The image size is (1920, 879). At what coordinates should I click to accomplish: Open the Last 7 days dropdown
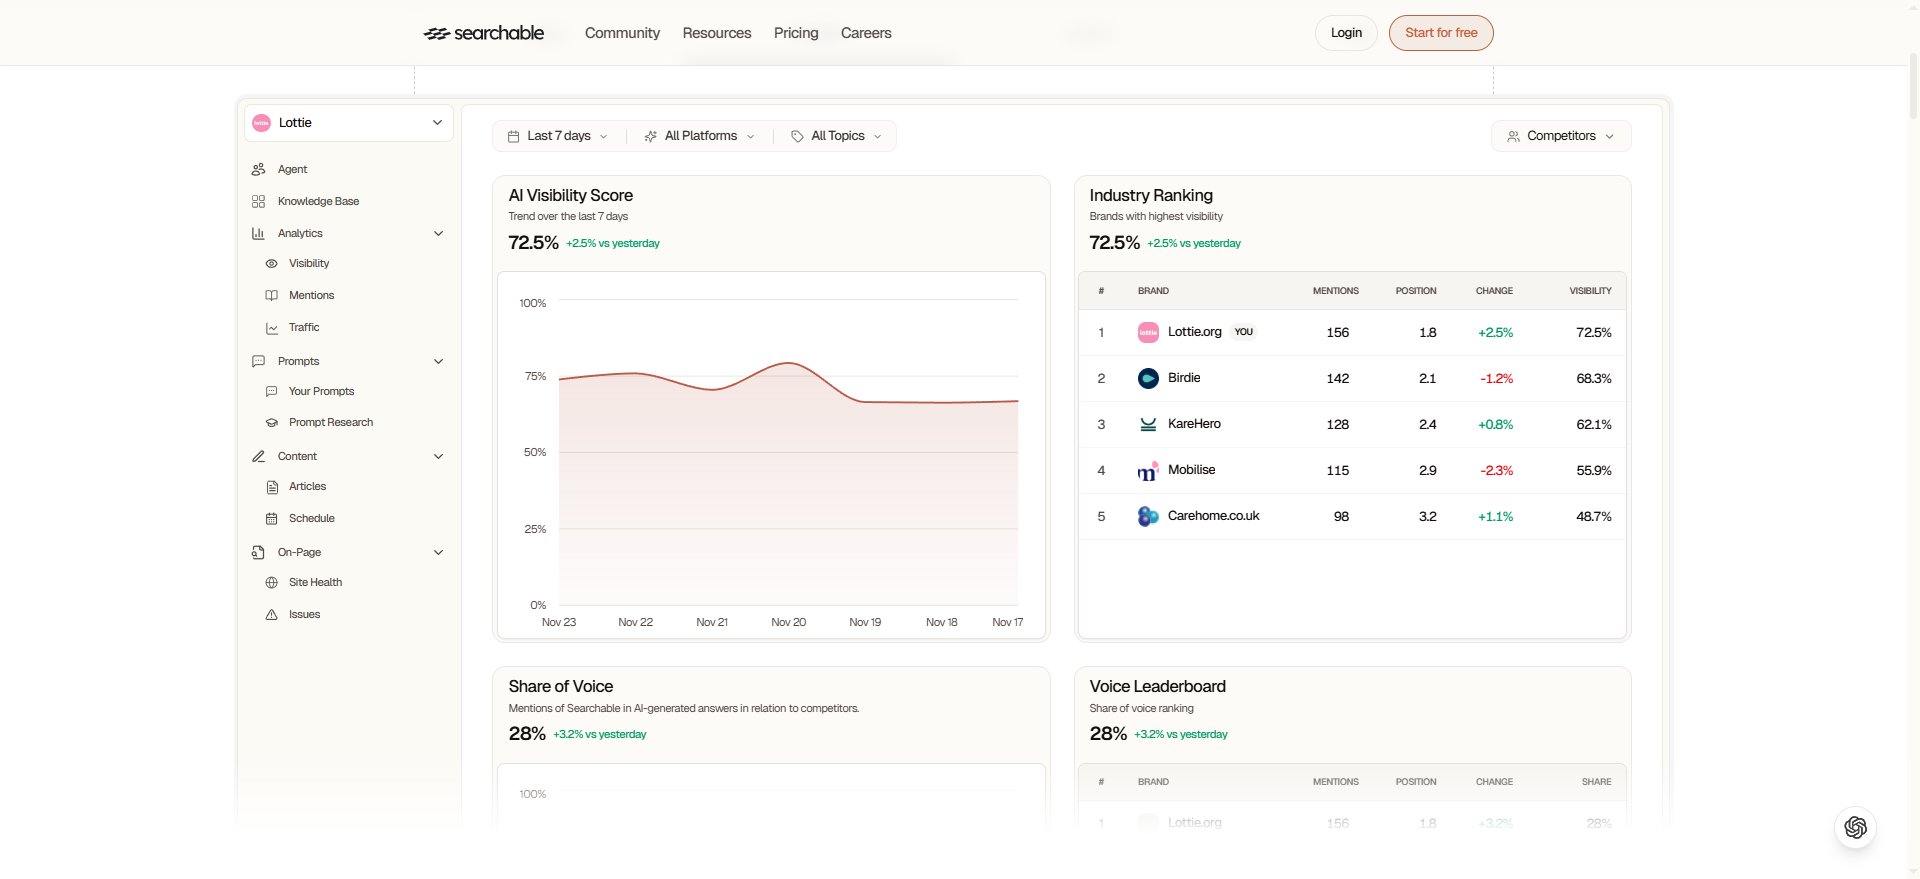coord(558,136)
